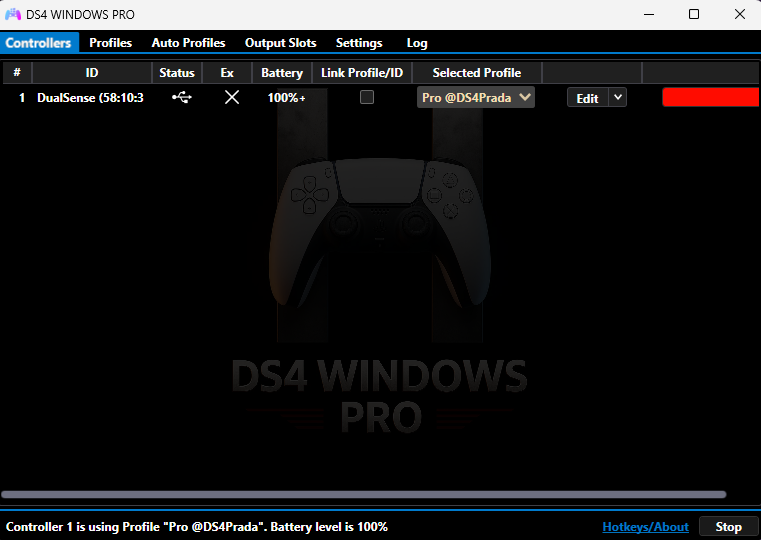Open the Settings tab
Viewport: 761px width, 540px height.
point(359,43)
